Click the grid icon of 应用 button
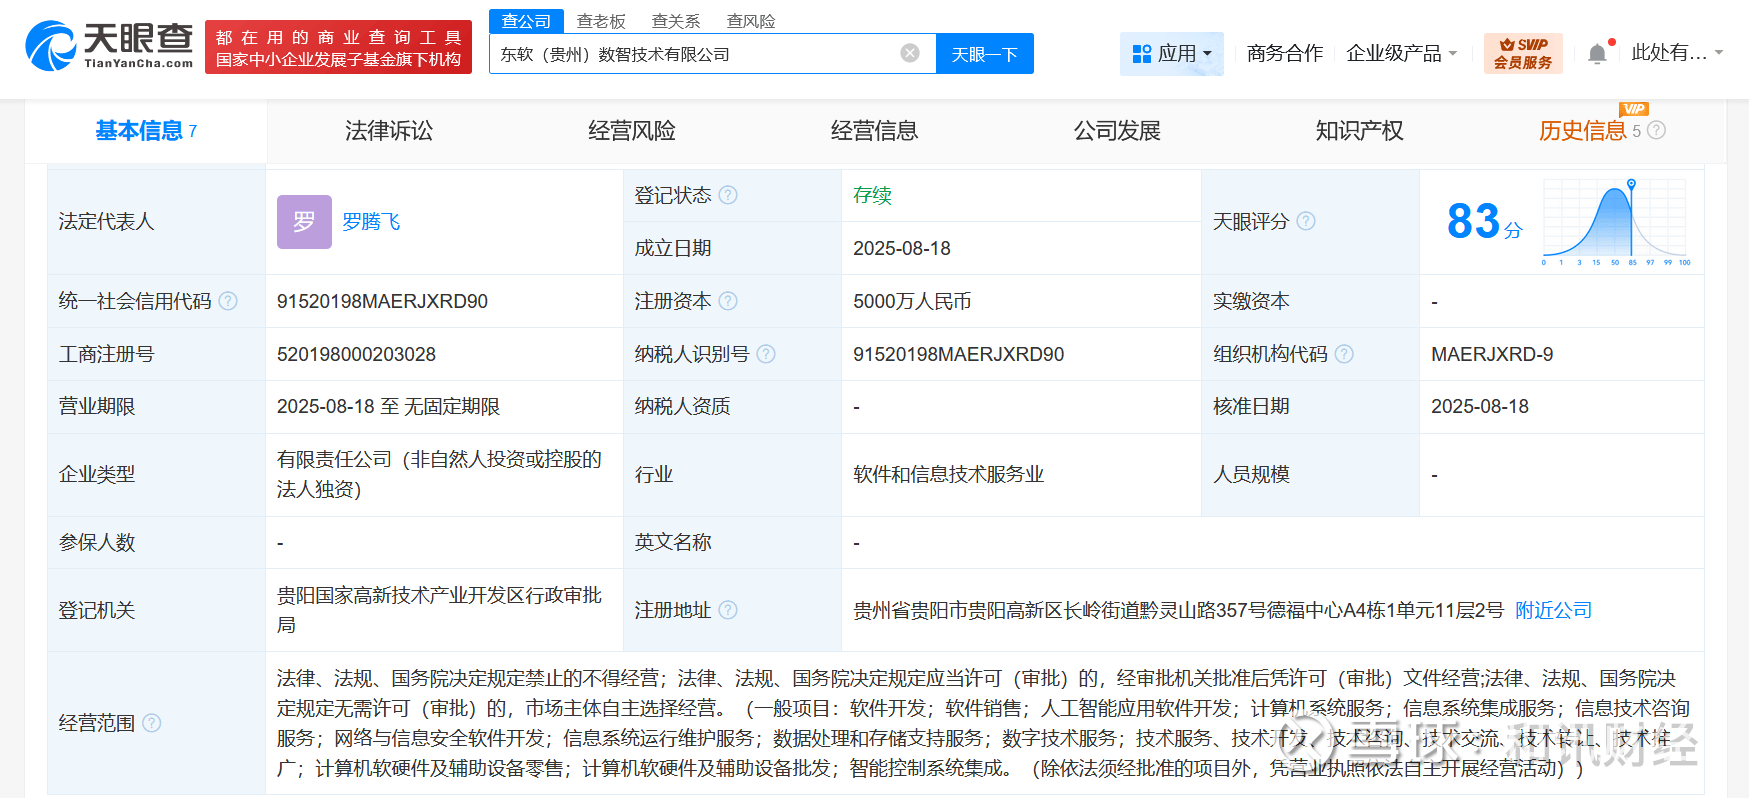1749x798 pixels. pos(1142,54)
